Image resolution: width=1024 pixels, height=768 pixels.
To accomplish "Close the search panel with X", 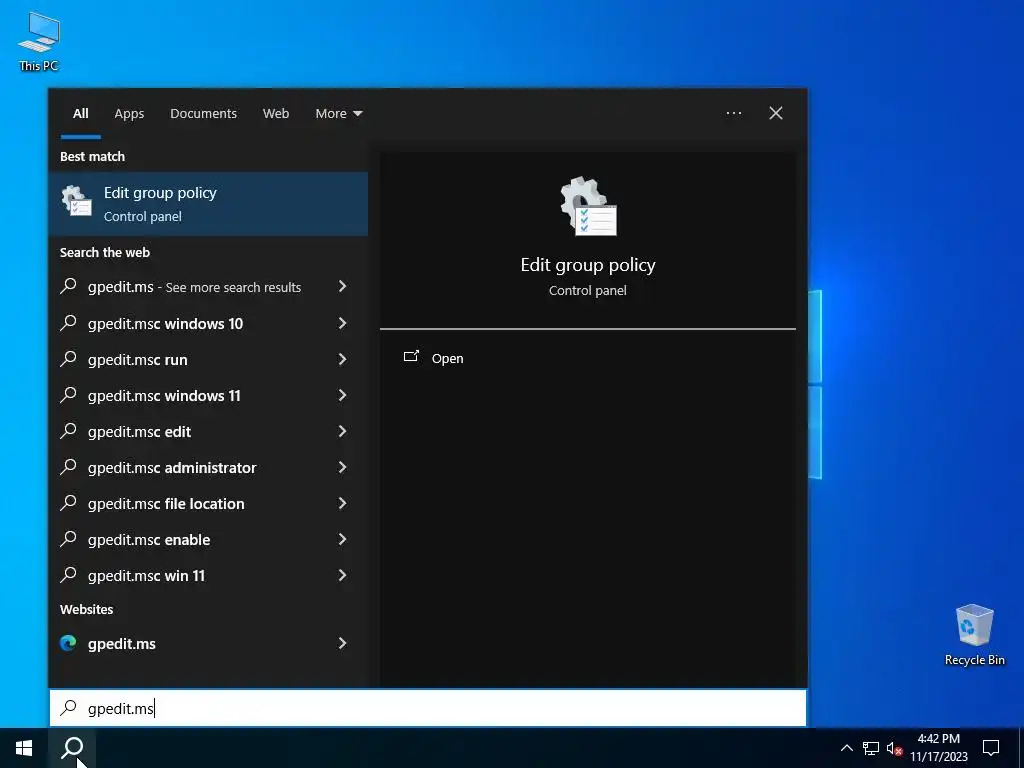I will (x=776, y=113).
